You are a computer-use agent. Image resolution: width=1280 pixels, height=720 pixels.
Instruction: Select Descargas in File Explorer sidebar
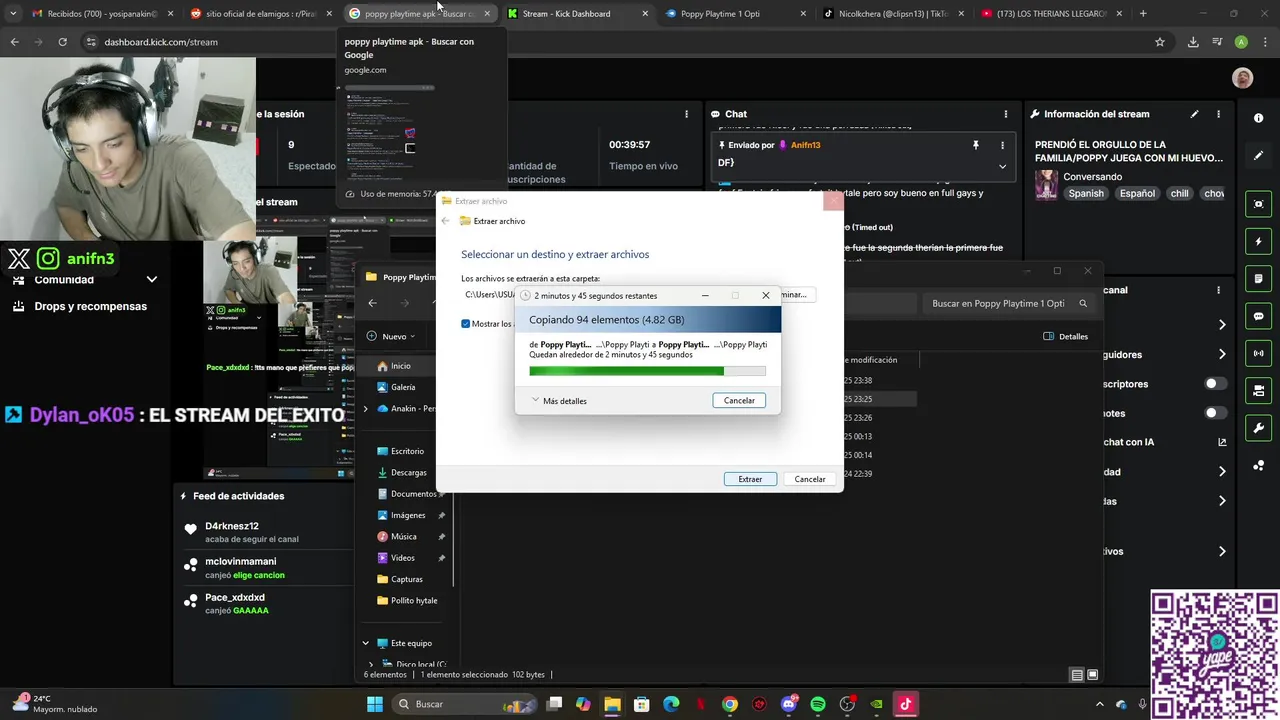(408, 472)
